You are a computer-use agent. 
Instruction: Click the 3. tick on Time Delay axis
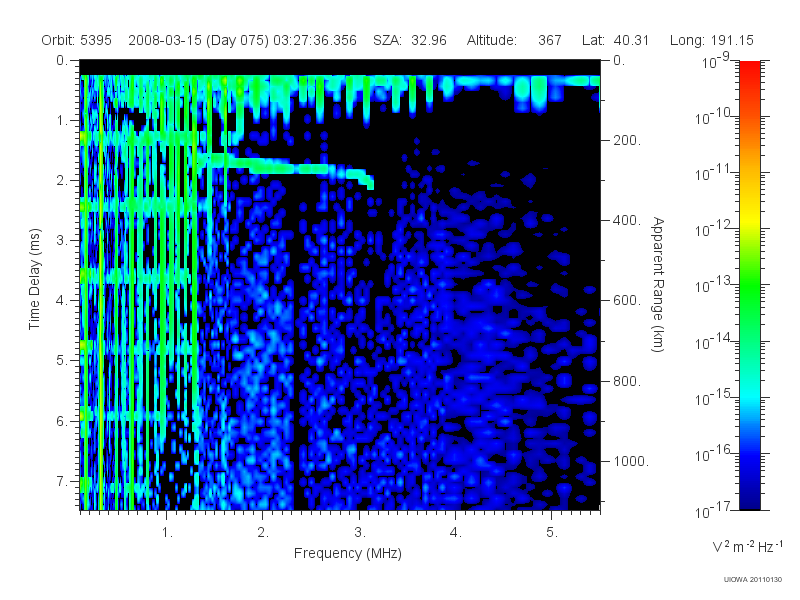(x=62, y=240)
